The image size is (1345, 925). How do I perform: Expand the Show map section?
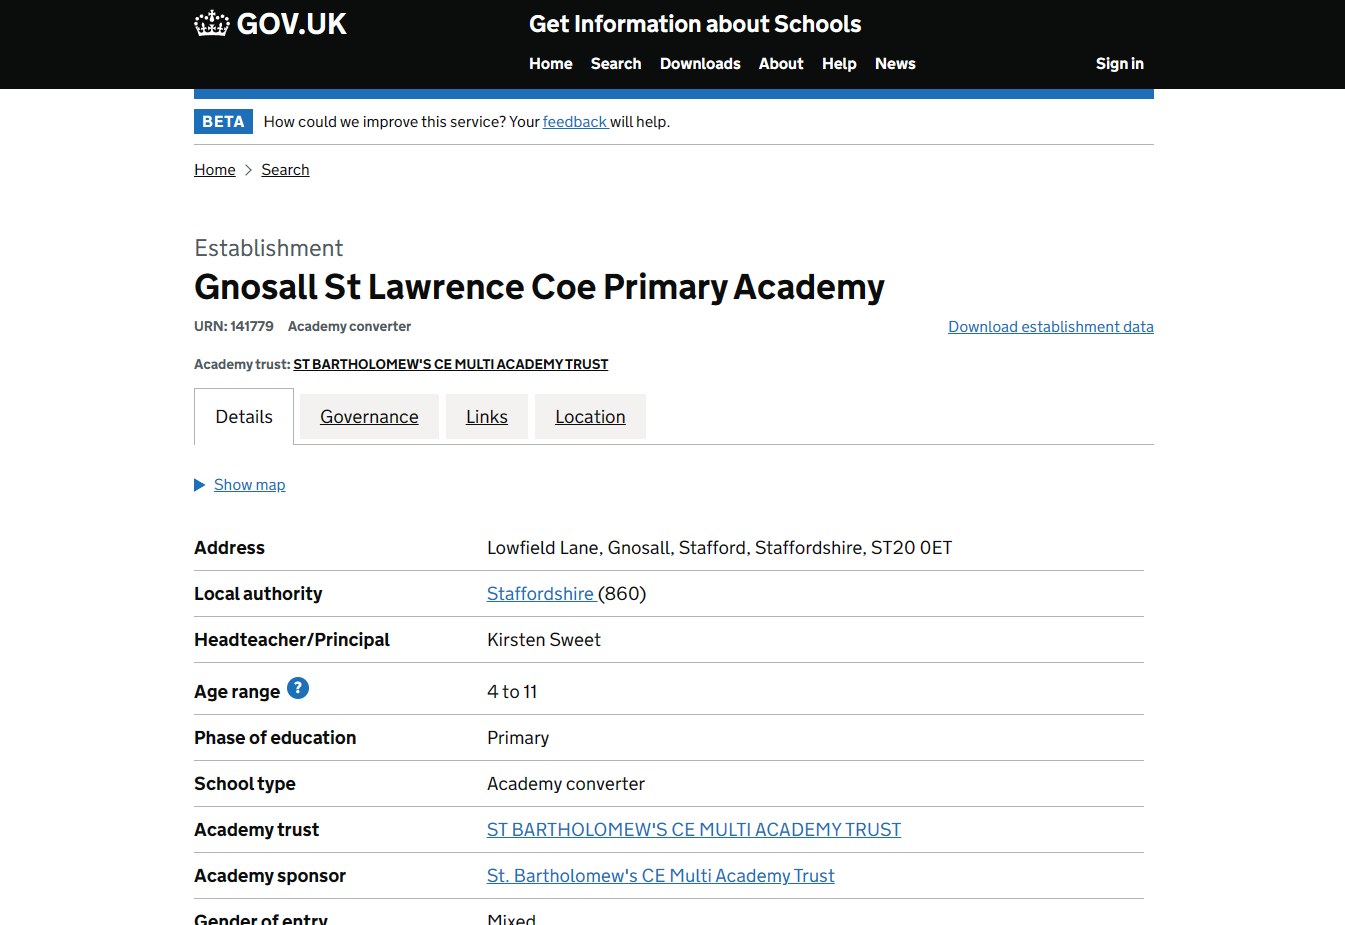pos(249,484)
